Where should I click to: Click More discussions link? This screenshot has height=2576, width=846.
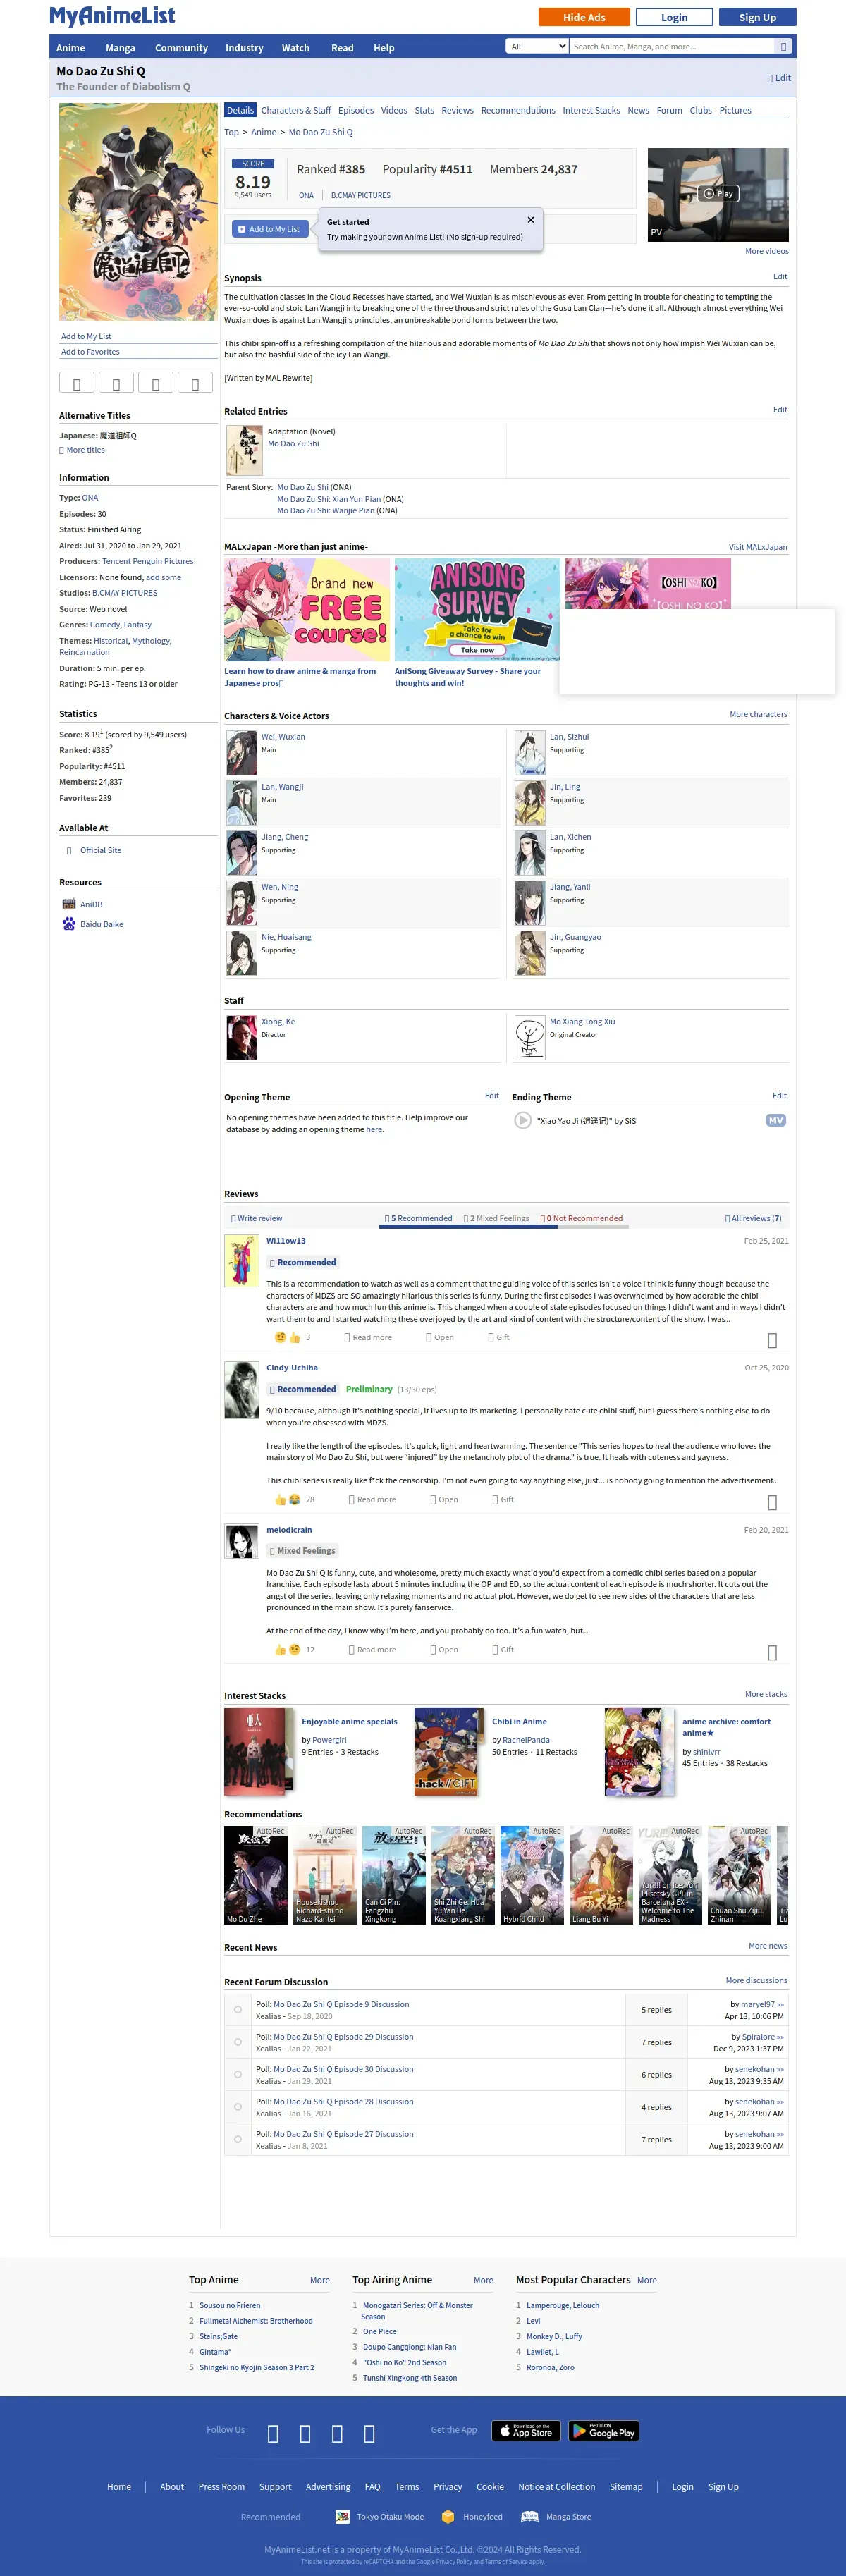(756, 1980)
